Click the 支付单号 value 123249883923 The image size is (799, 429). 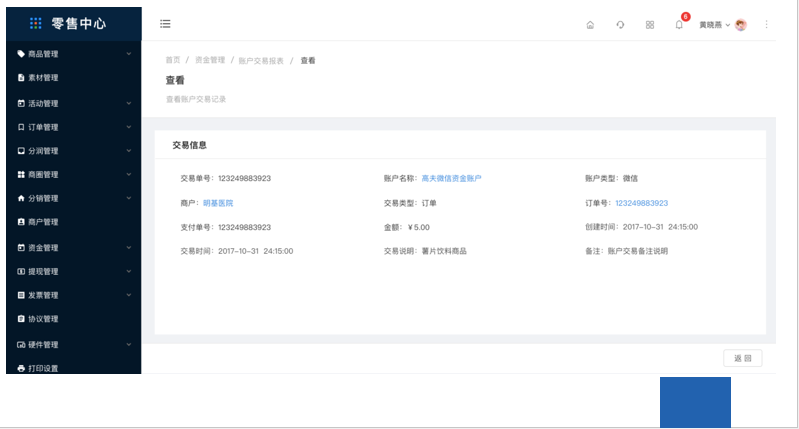point(245,227)
